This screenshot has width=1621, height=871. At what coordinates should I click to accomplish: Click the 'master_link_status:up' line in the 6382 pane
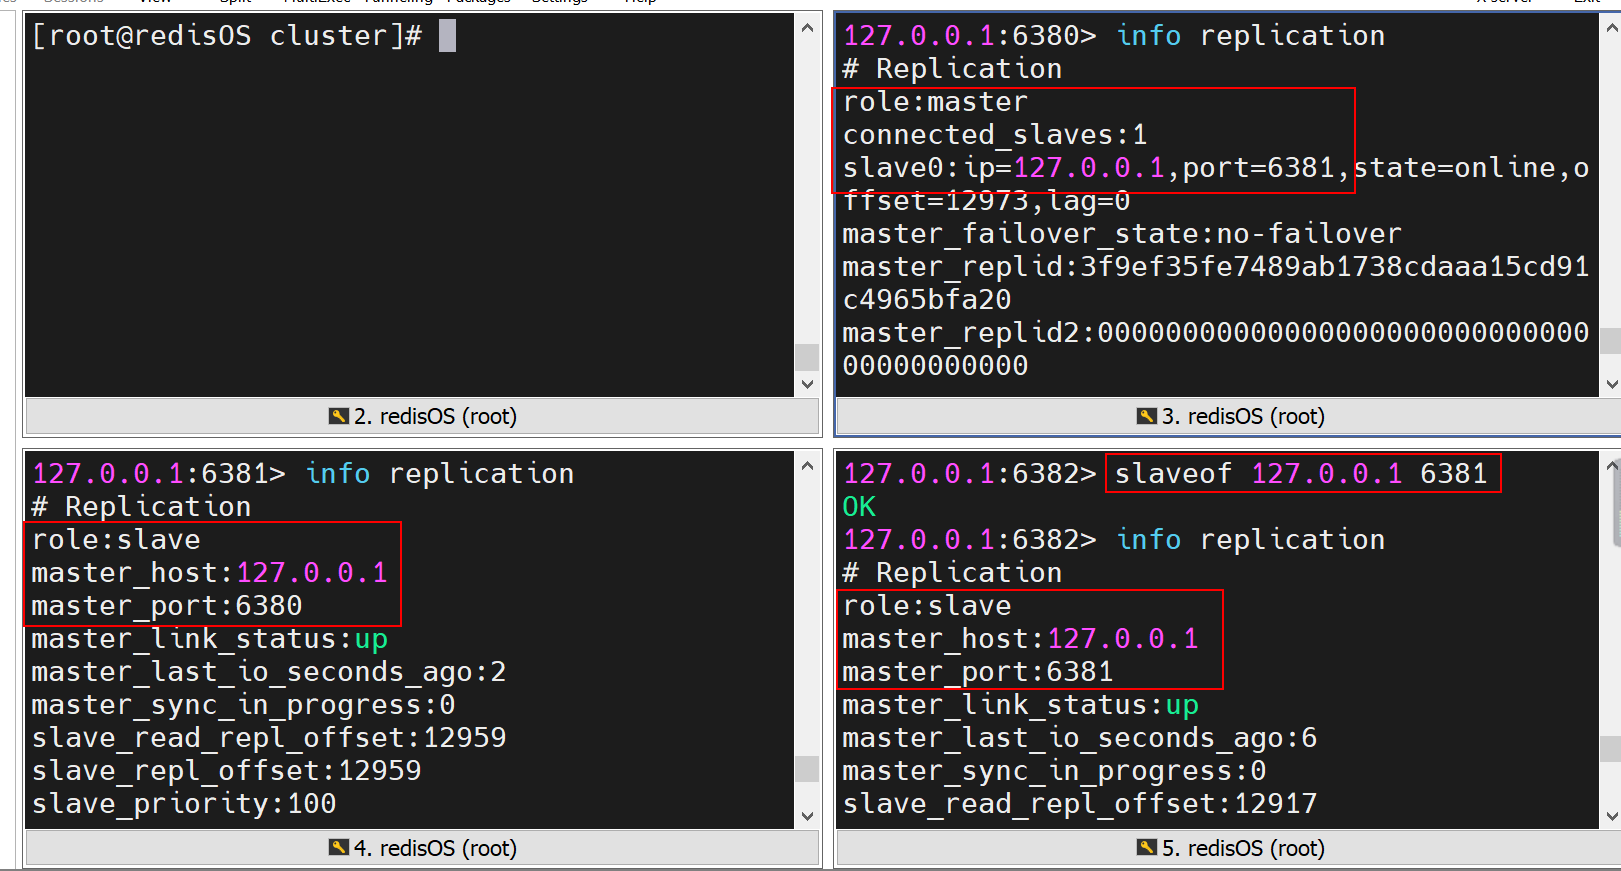point(1020,705)
